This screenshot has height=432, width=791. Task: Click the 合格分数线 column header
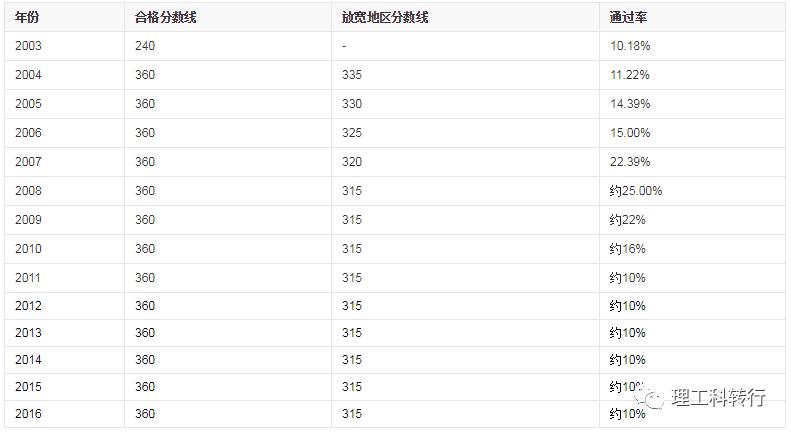pyautogui.click(x=165, y=18)
